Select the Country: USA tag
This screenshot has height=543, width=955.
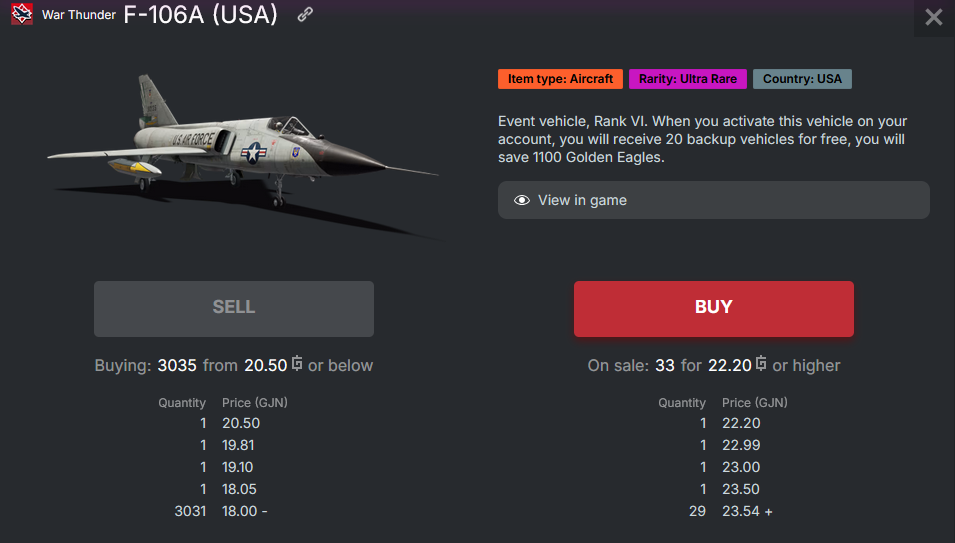point(802,79)
